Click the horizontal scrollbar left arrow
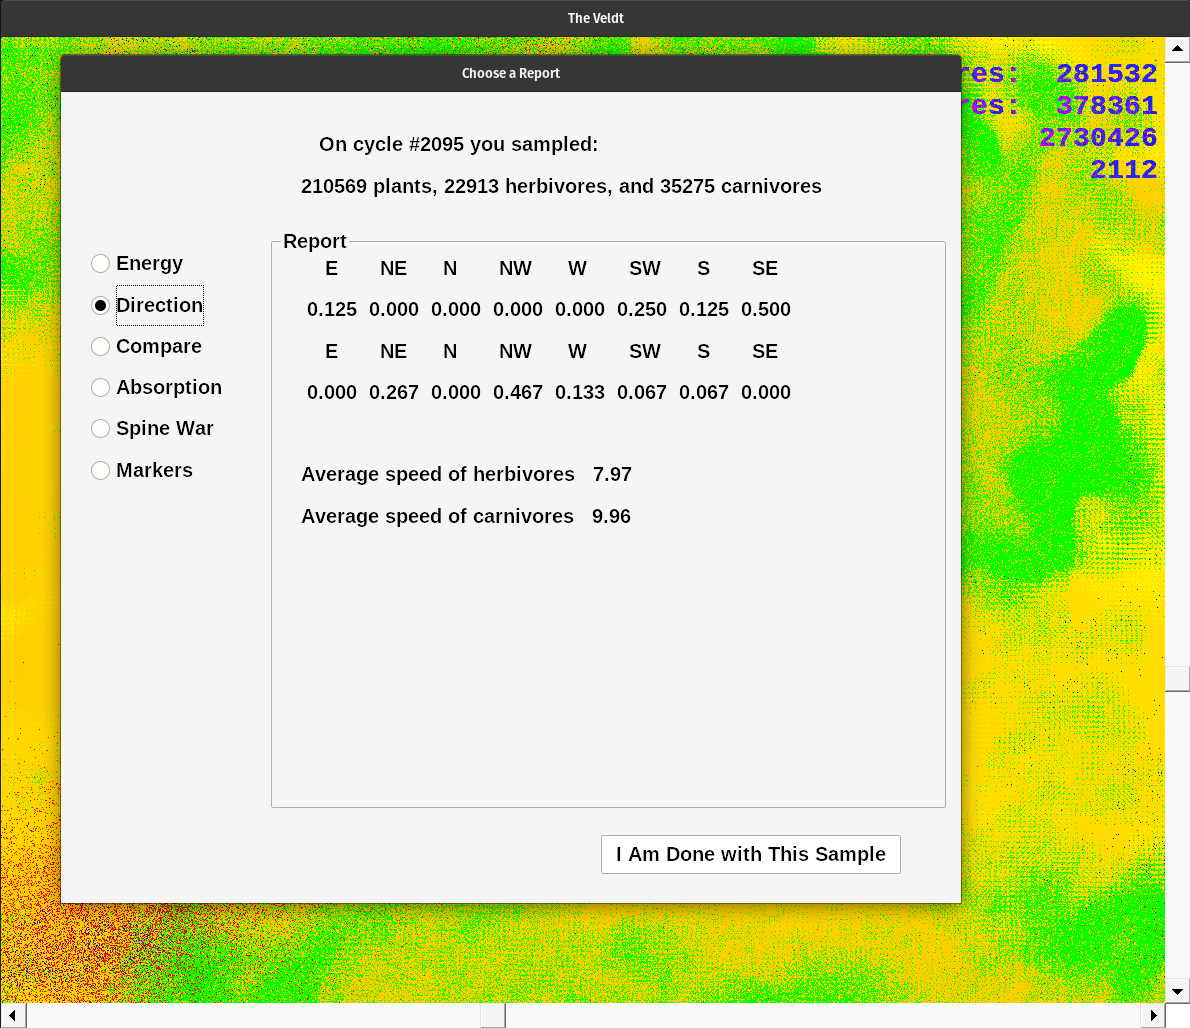The width and height of the screenshot is (1190, 1028). coord(13,1016)
